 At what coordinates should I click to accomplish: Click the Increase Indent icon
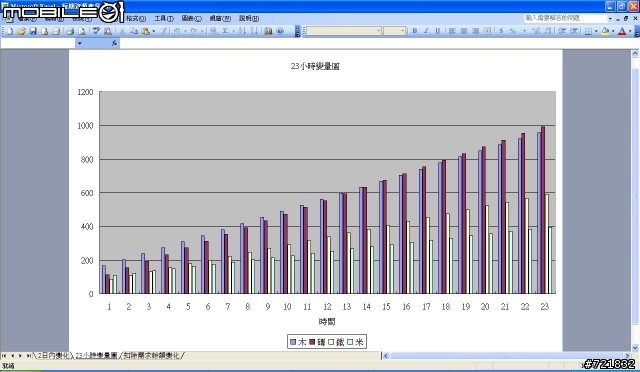[574, 31]
